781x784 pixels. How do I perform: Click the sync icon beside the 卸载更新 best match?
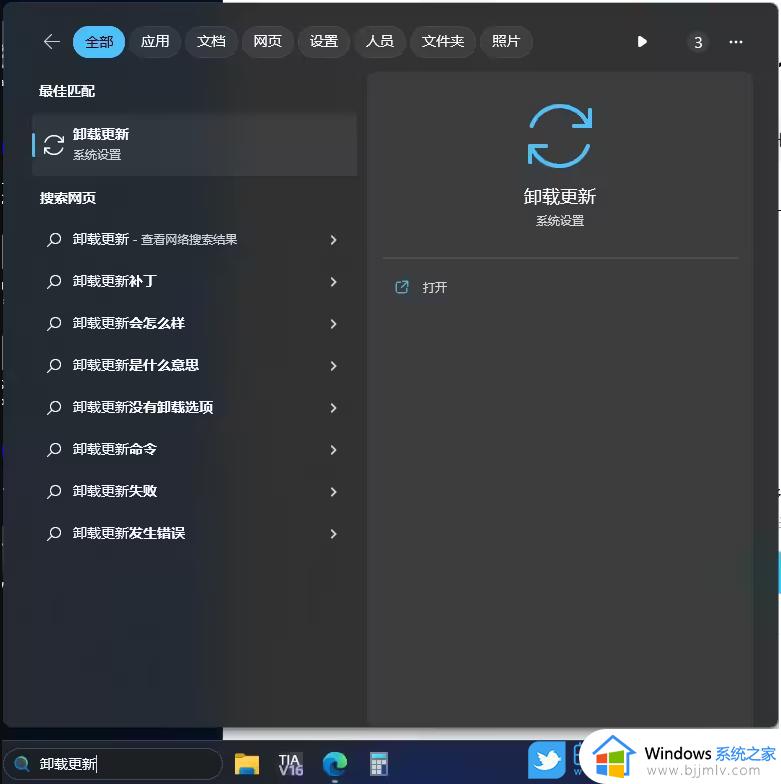54,145
